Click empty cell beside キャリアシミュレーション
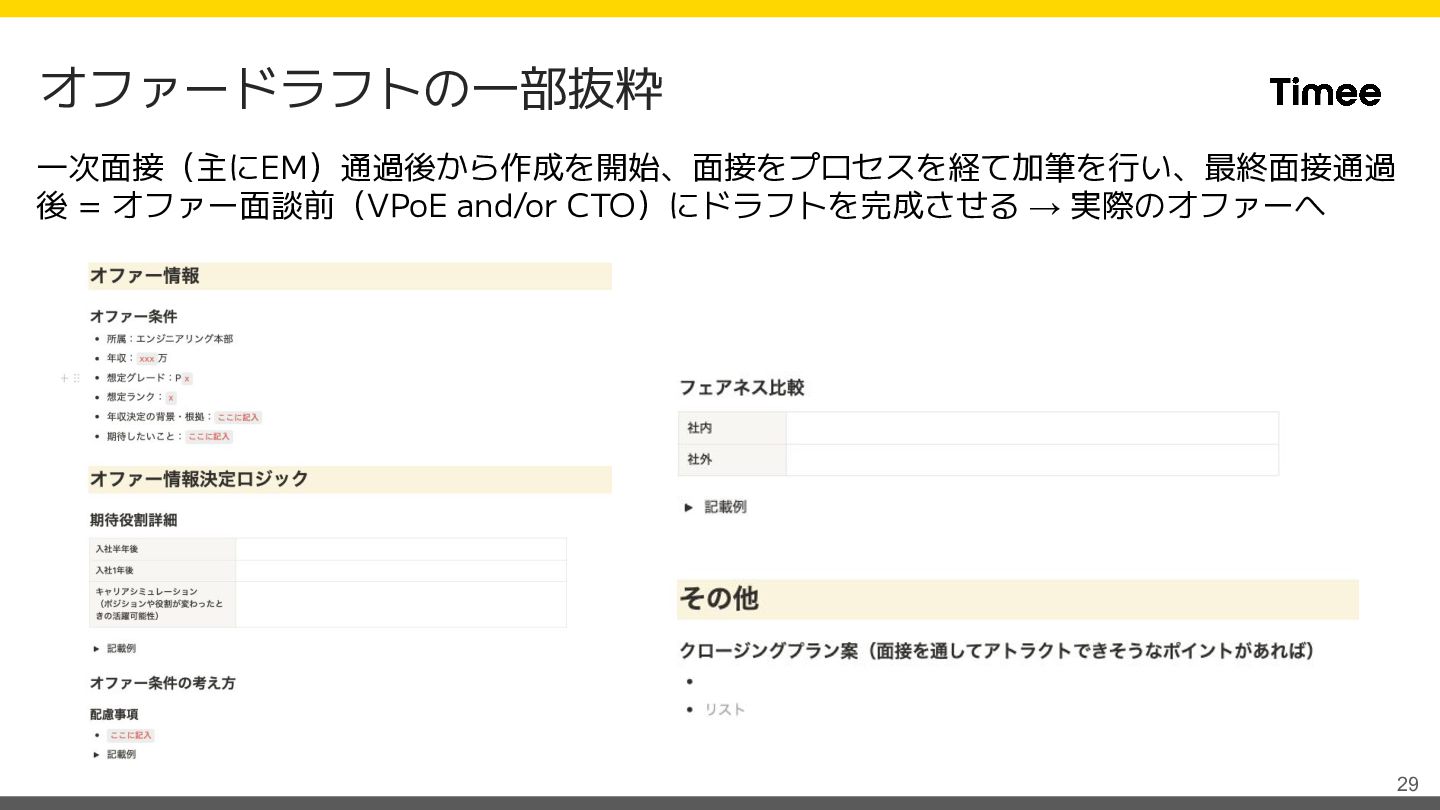The width and height of the screenshot is (1440, 810). 400,604
